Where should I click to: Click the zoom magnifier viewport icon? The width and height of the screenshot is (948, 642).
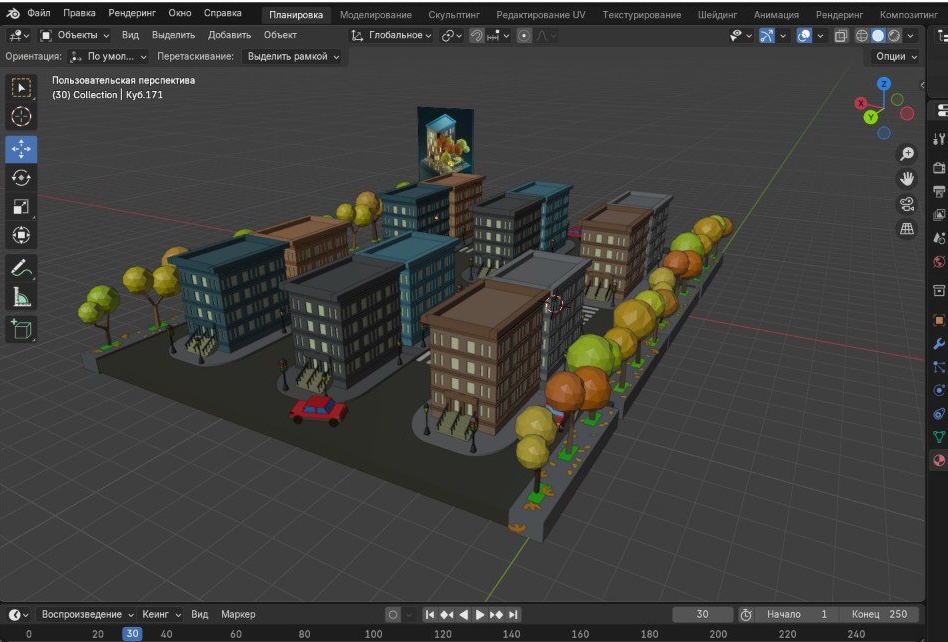click(x=907, y=154)
